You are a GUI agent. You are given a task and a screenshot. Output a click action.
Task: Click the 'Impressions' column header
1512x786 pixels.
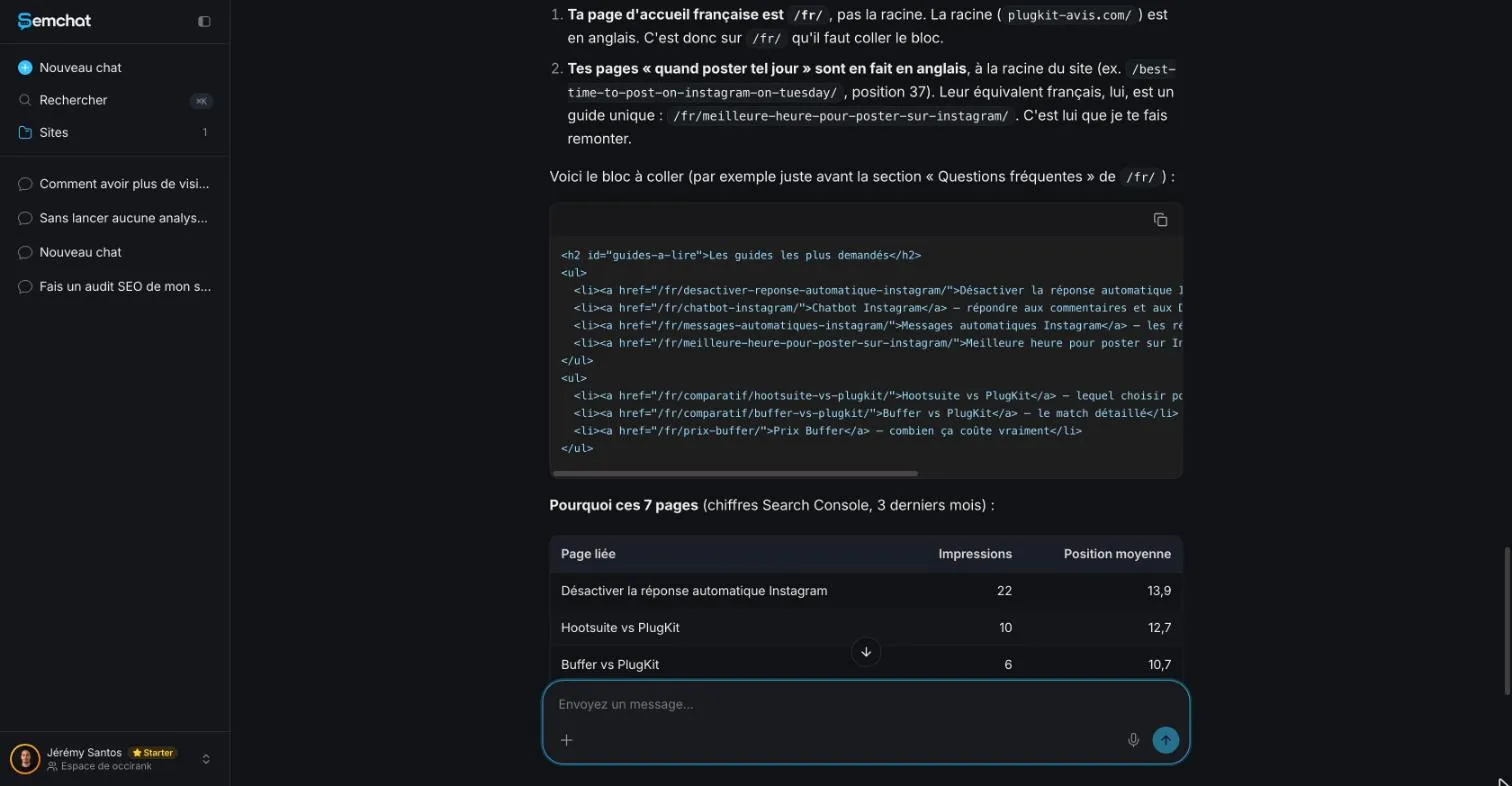pos(975,554)
